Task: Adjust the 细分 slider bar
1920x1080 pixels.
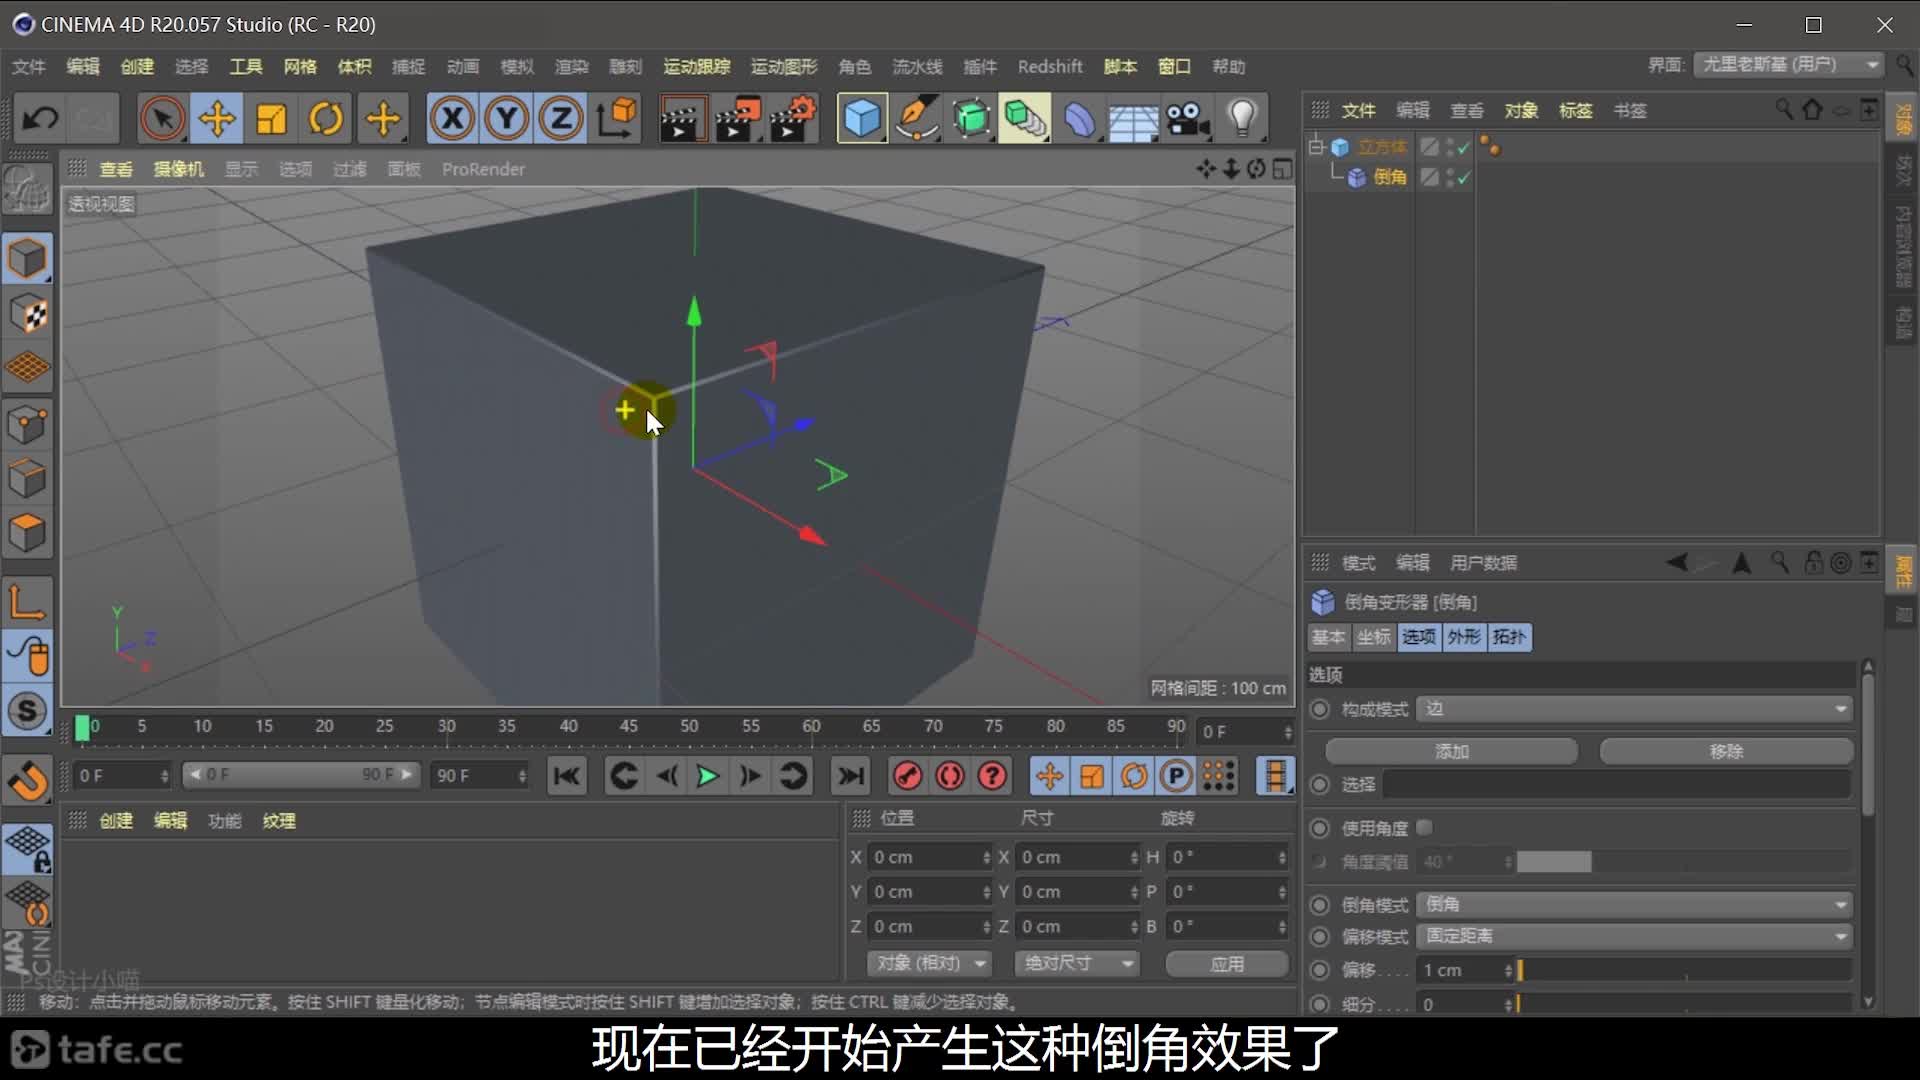Action: point(1685,1004)
